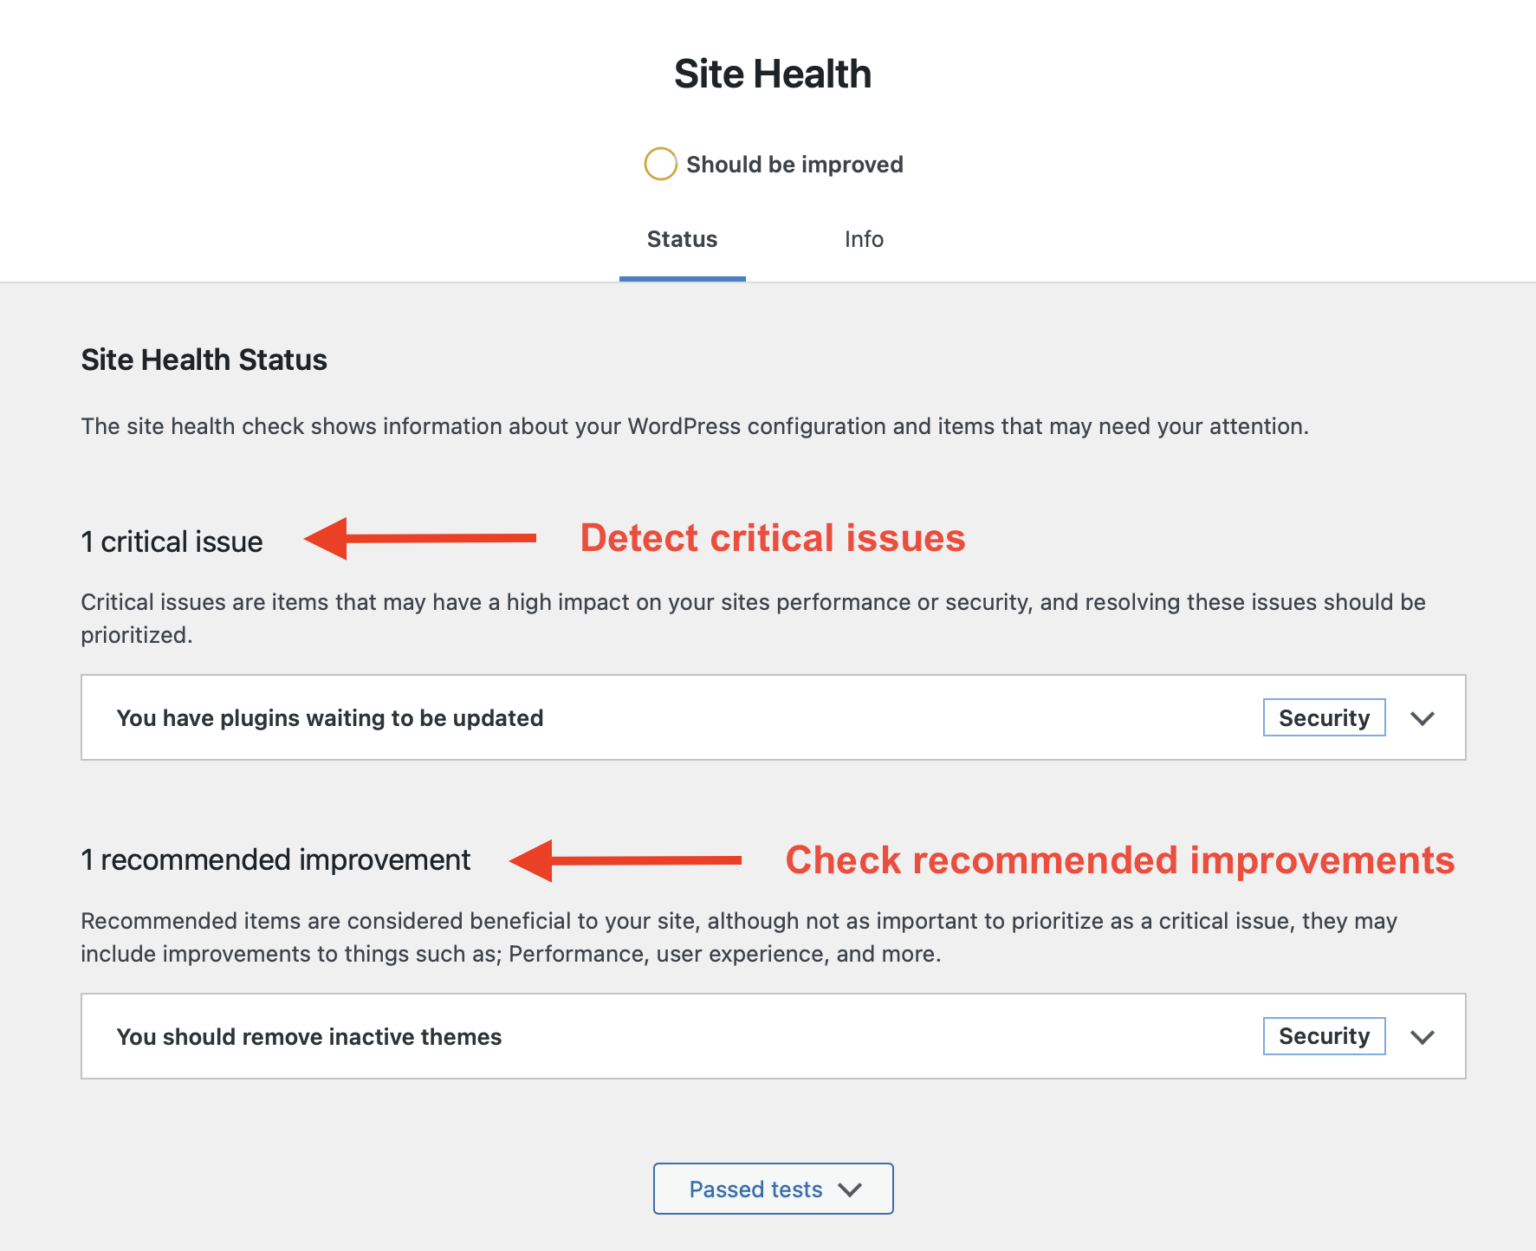Click the yellow site health status circle
Viewport: 1536px width, 1251px height.
click(660, 163)
